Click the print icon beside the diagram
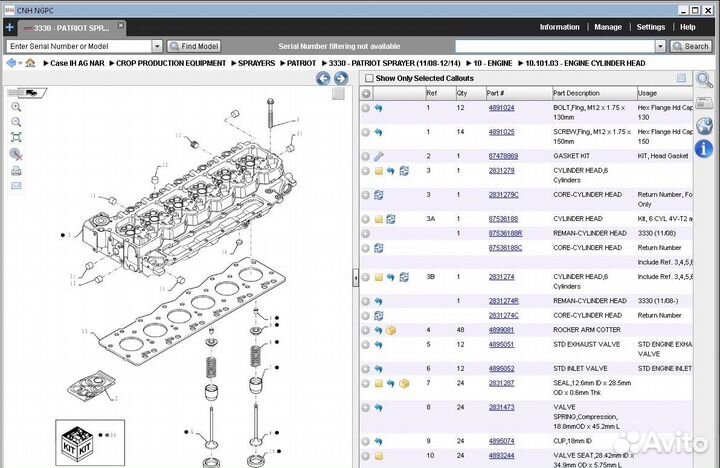 tap(16, 170)
